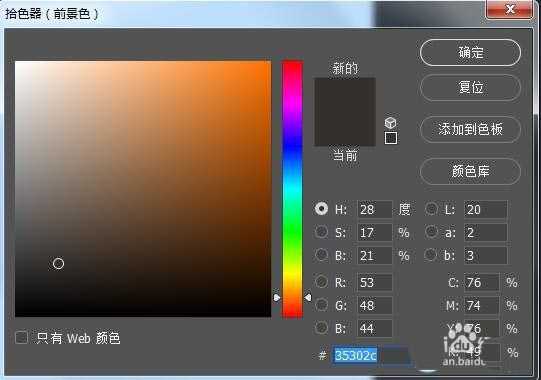Screen dimensions: 541x380
Task: Select the R red radio button
Action: point(322,282)
